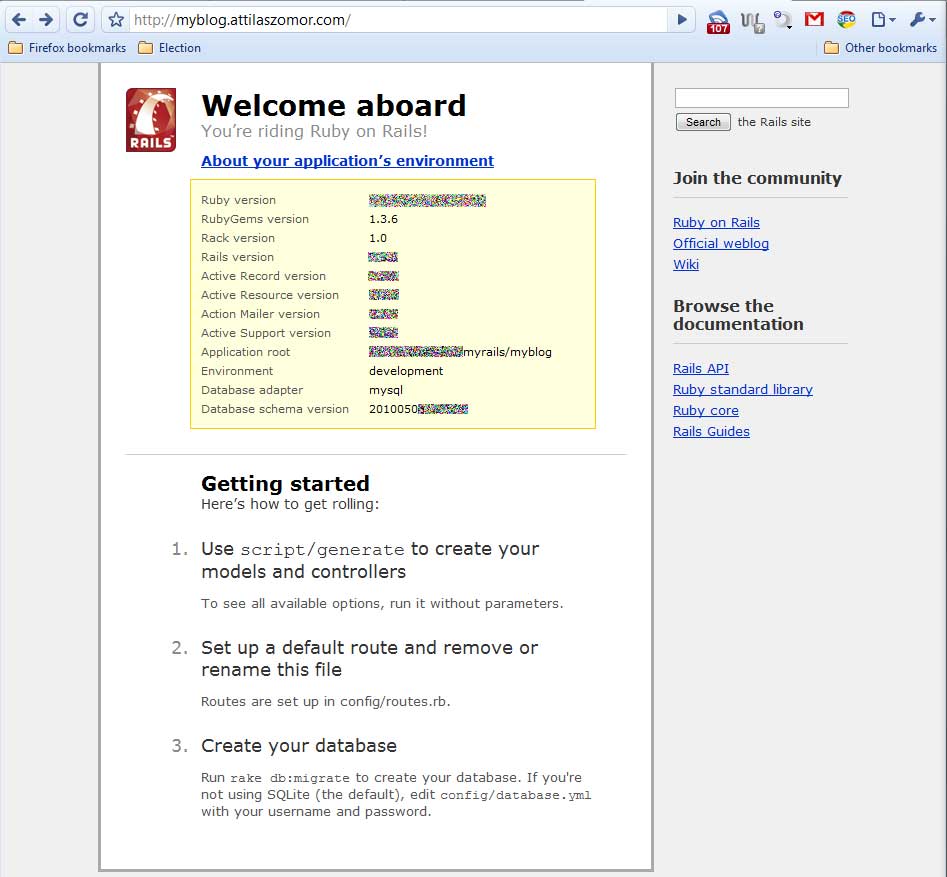Click the Environment value development
The height and width of the screenshot is (877, 947).
[406, 371]
